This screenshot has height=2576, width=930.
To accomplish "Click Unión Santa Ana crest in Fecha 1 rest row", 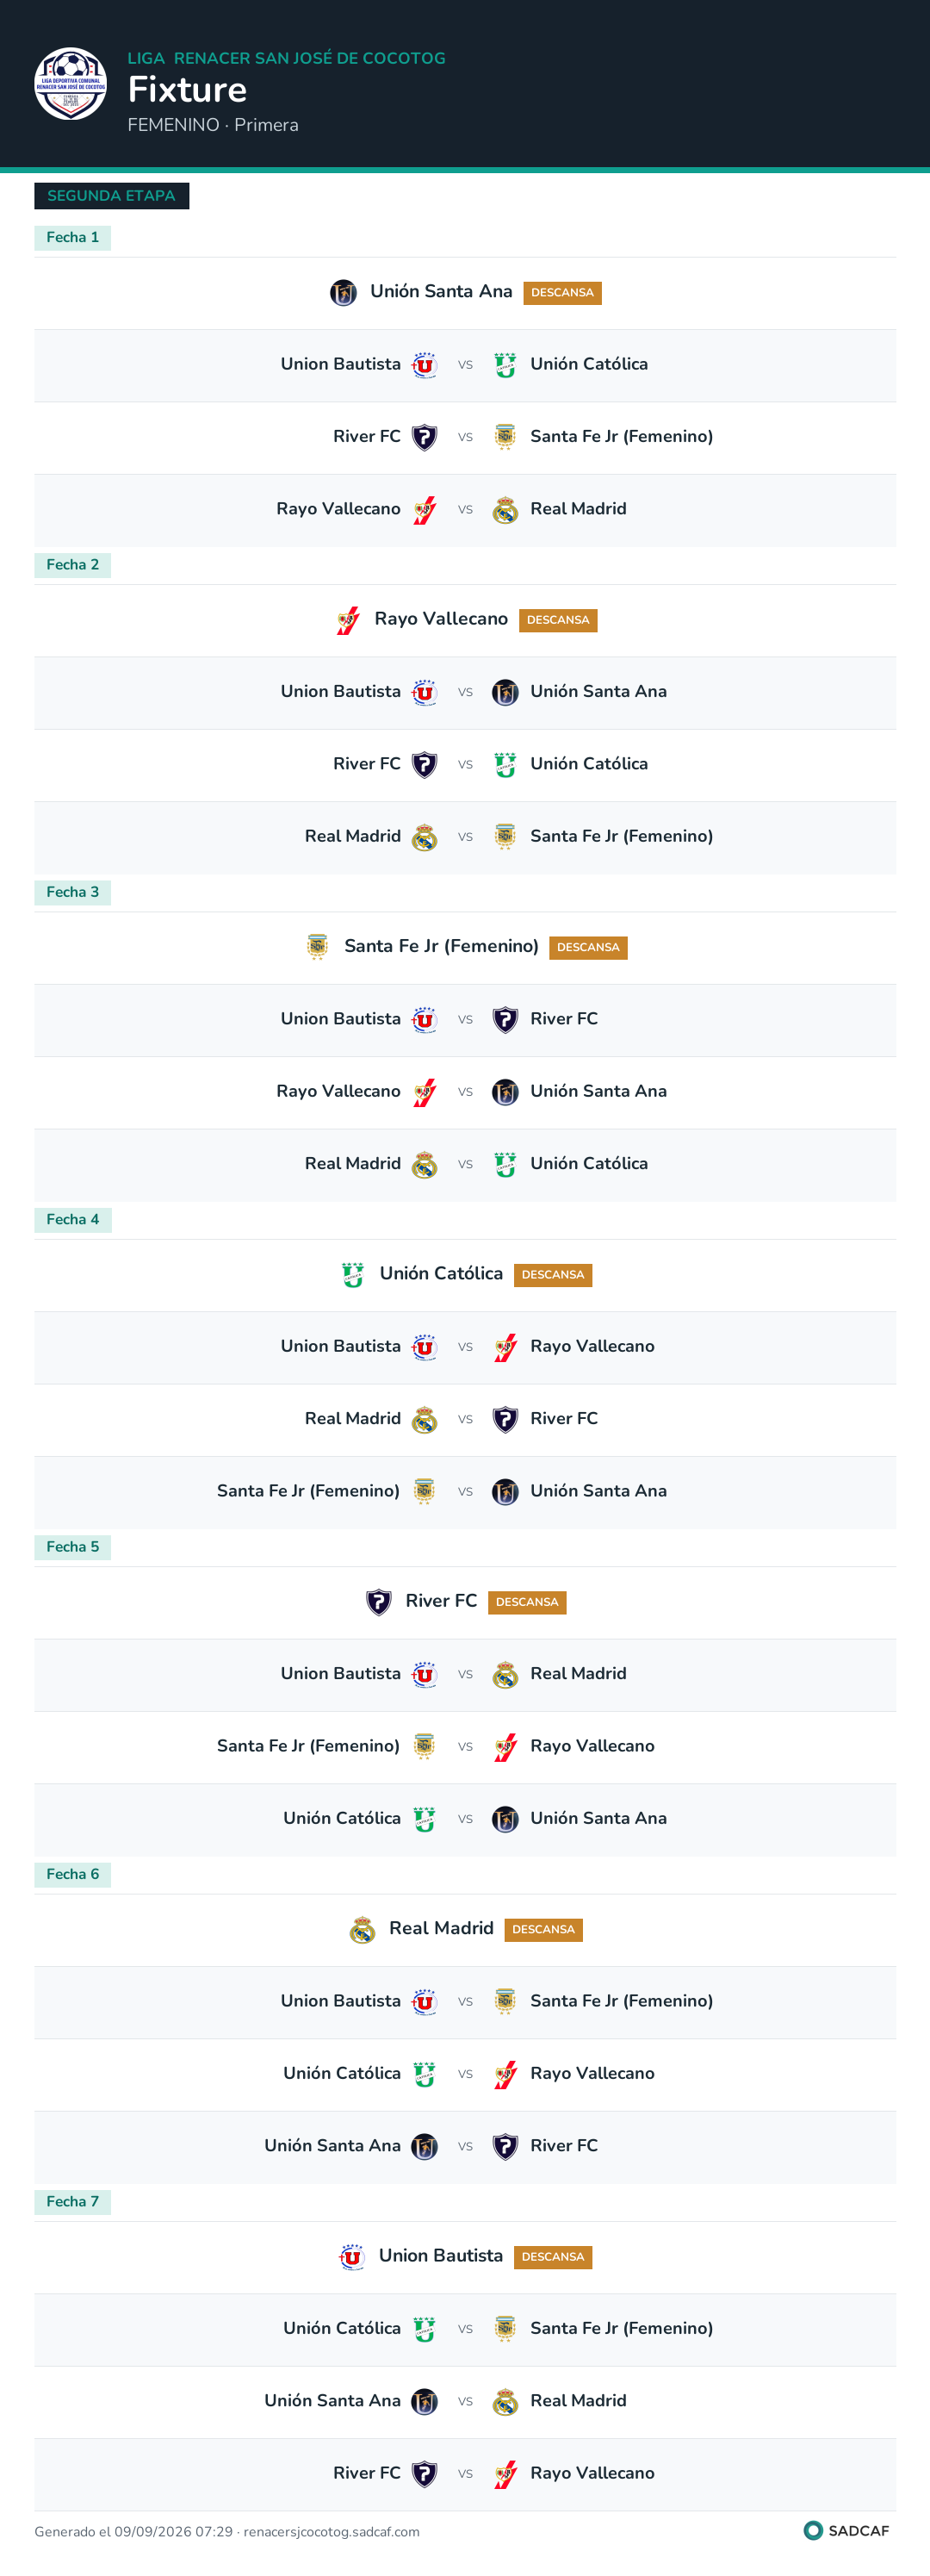I will [343, 293].
